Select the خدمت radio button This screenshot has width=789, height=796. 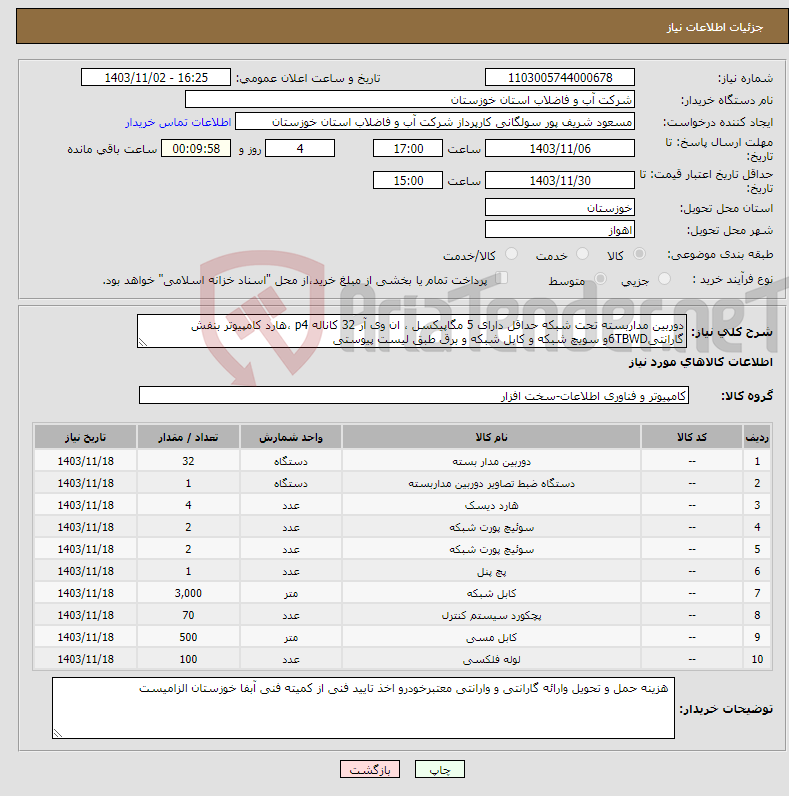click(582, 254)
